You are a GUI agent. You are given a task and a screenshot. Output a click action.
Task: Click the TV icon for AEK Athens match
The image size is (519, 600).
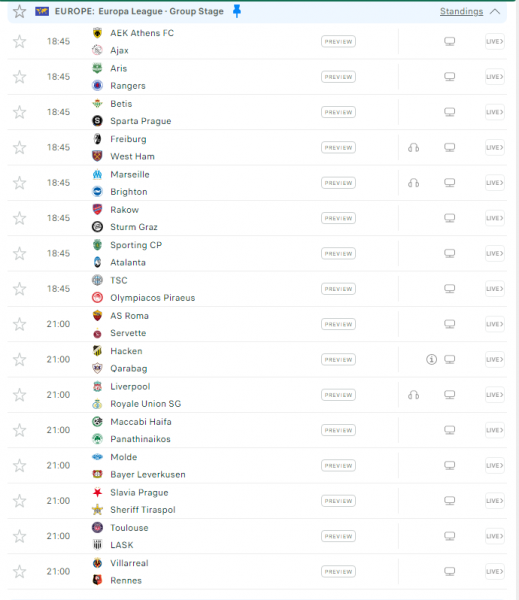point(449,41)
